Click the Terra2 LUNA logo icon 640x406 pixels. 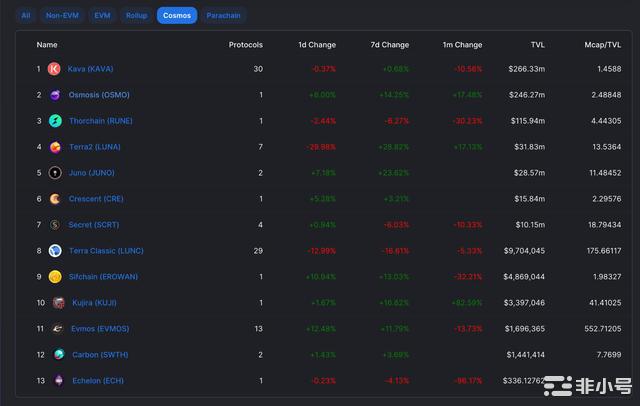coord(55,147)
